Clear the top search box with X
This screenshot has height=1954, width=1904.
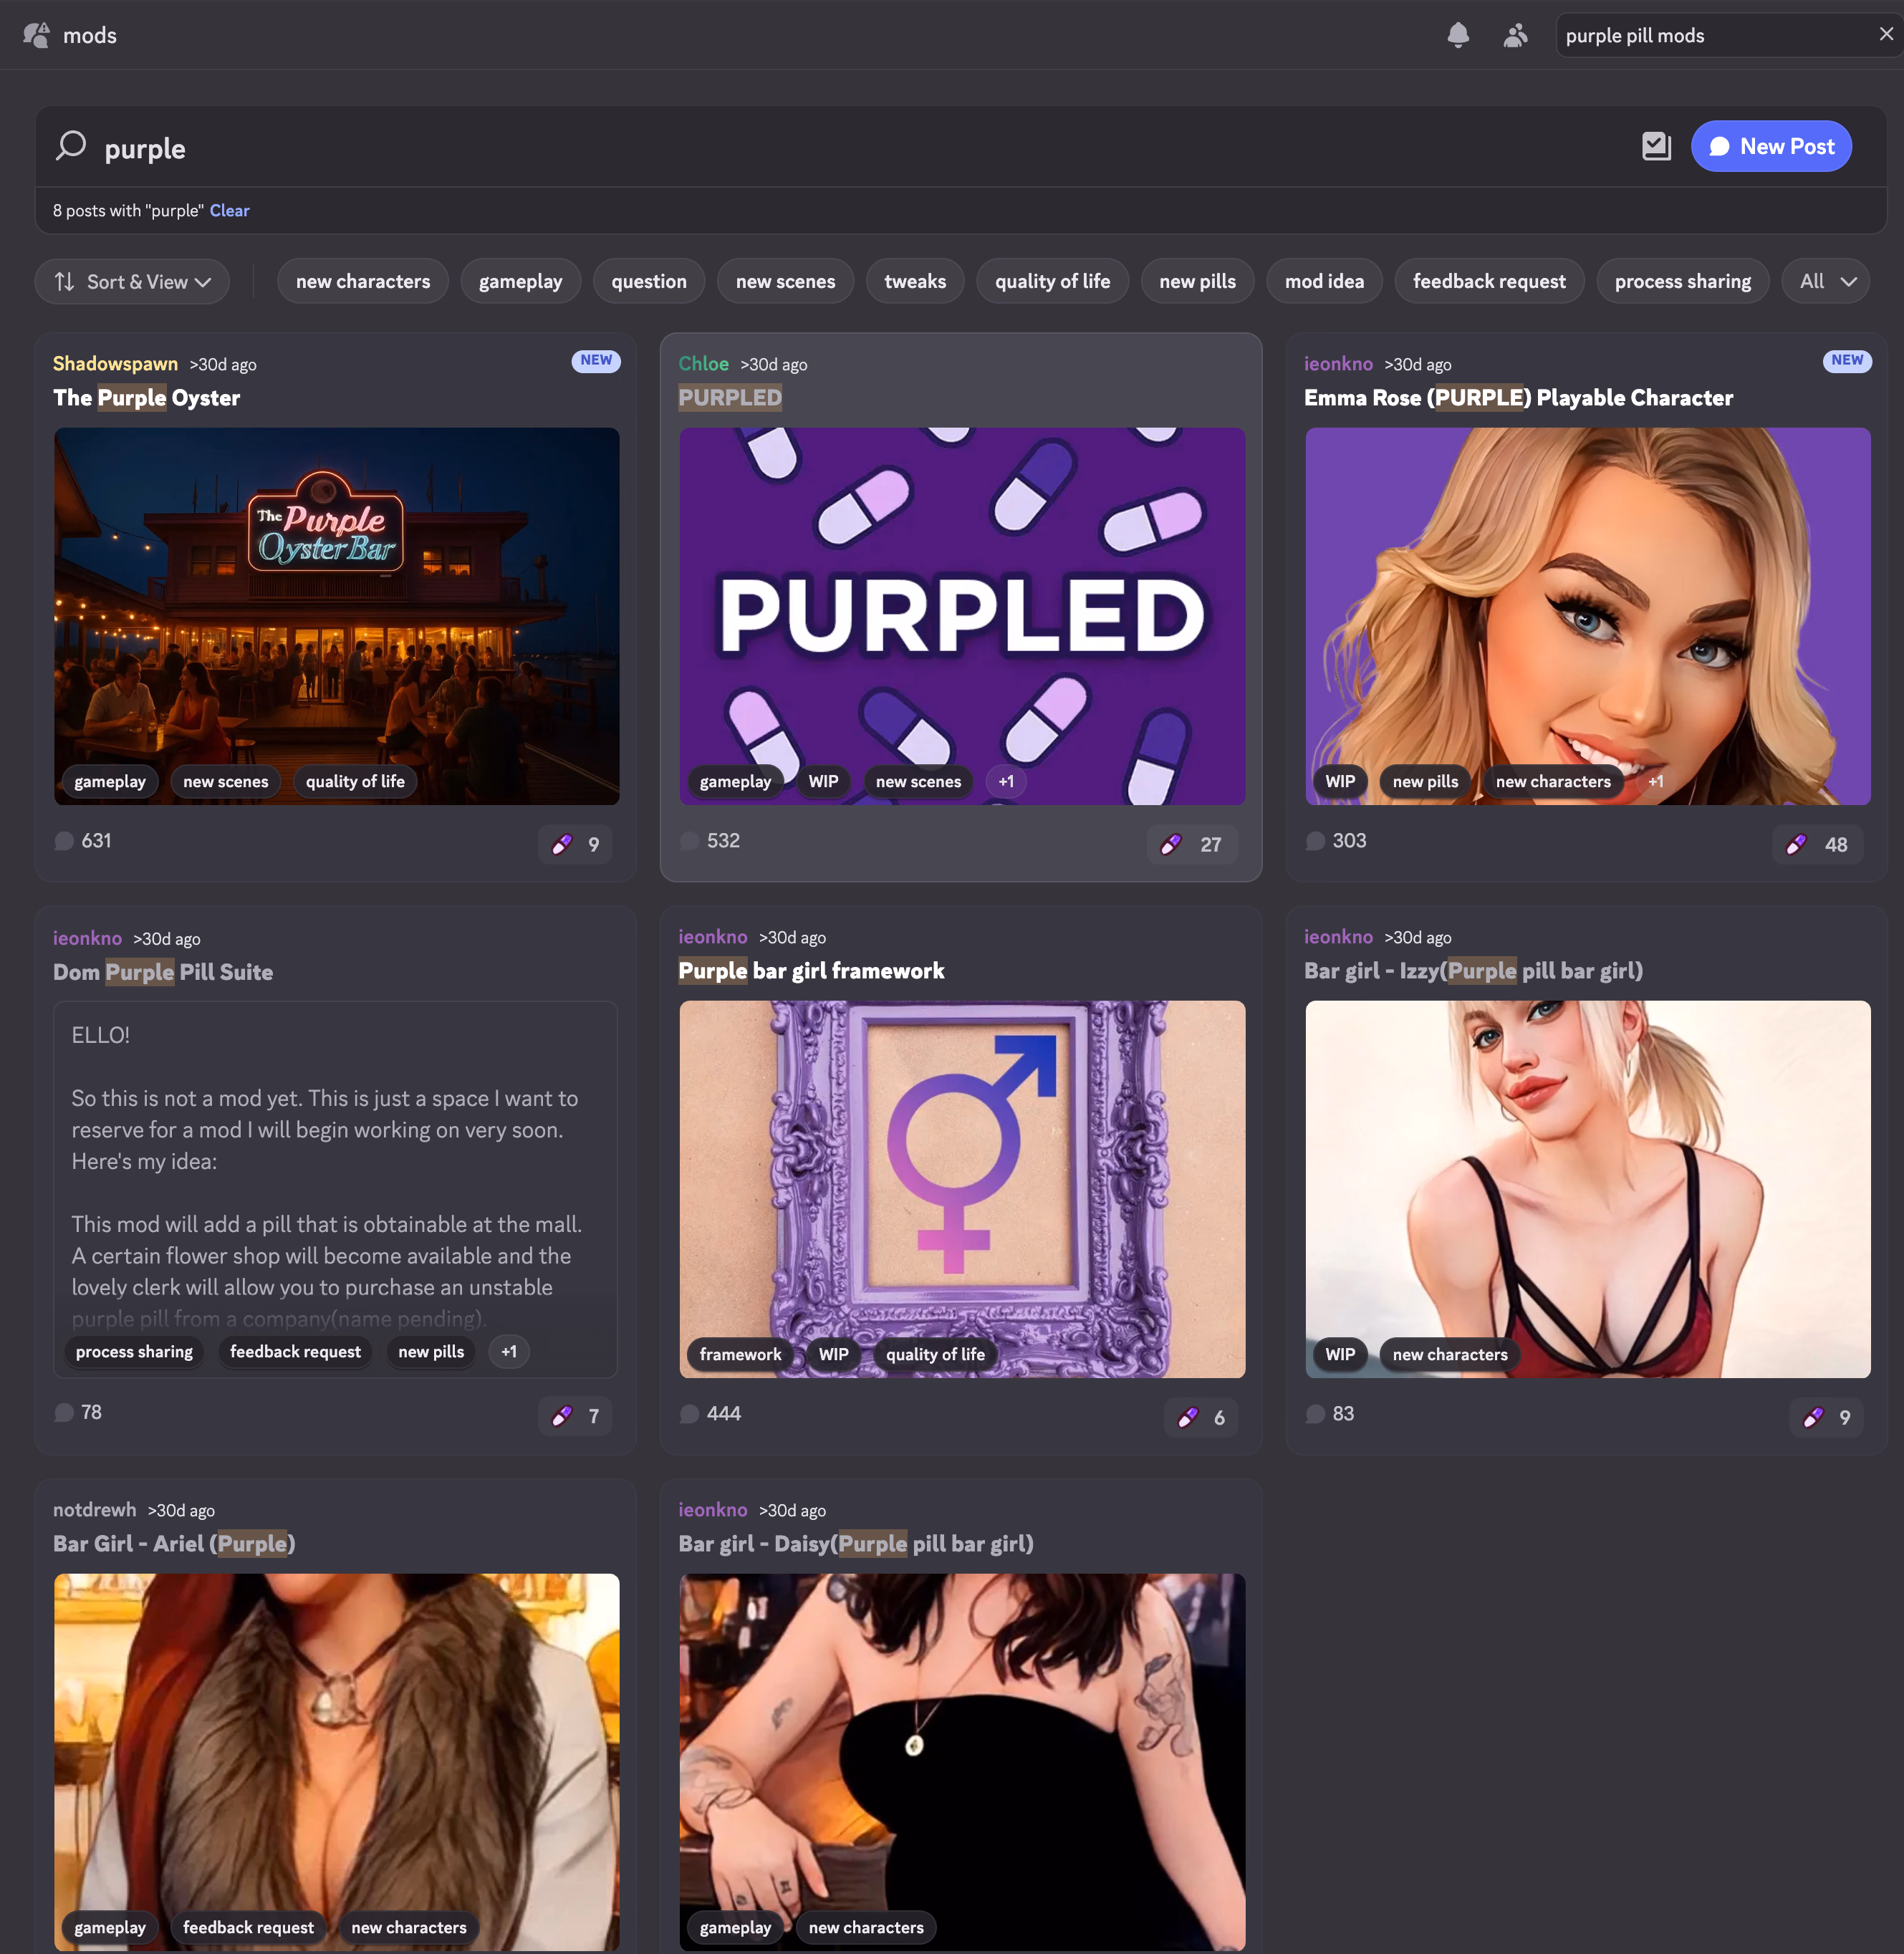[x=1885, y=34]
